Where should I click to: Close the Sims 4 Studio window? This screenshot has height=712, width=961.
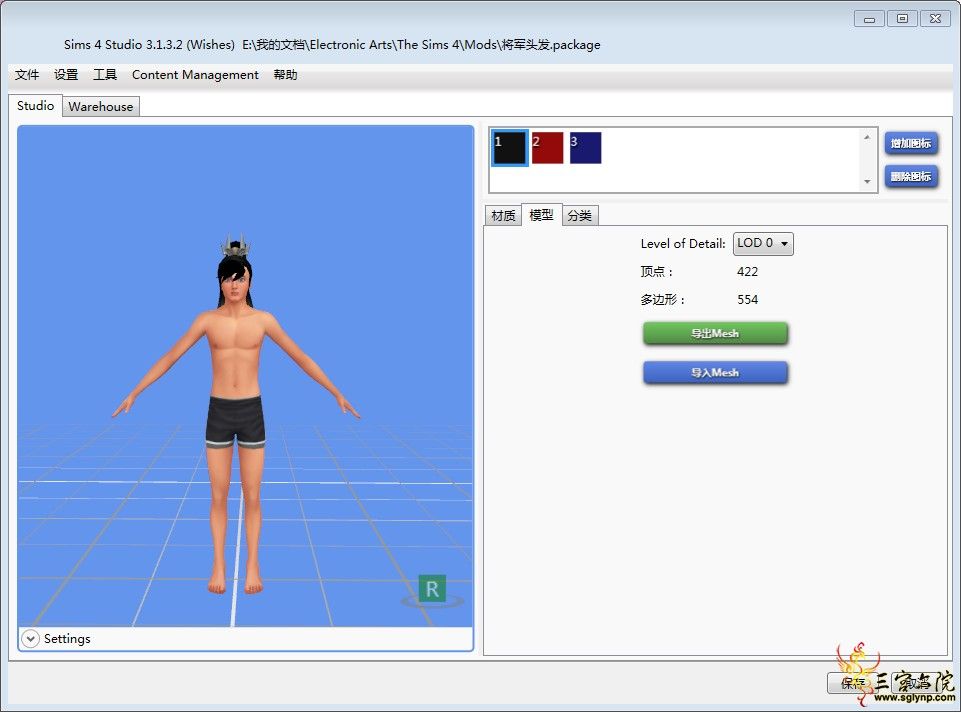click(935, 19)
